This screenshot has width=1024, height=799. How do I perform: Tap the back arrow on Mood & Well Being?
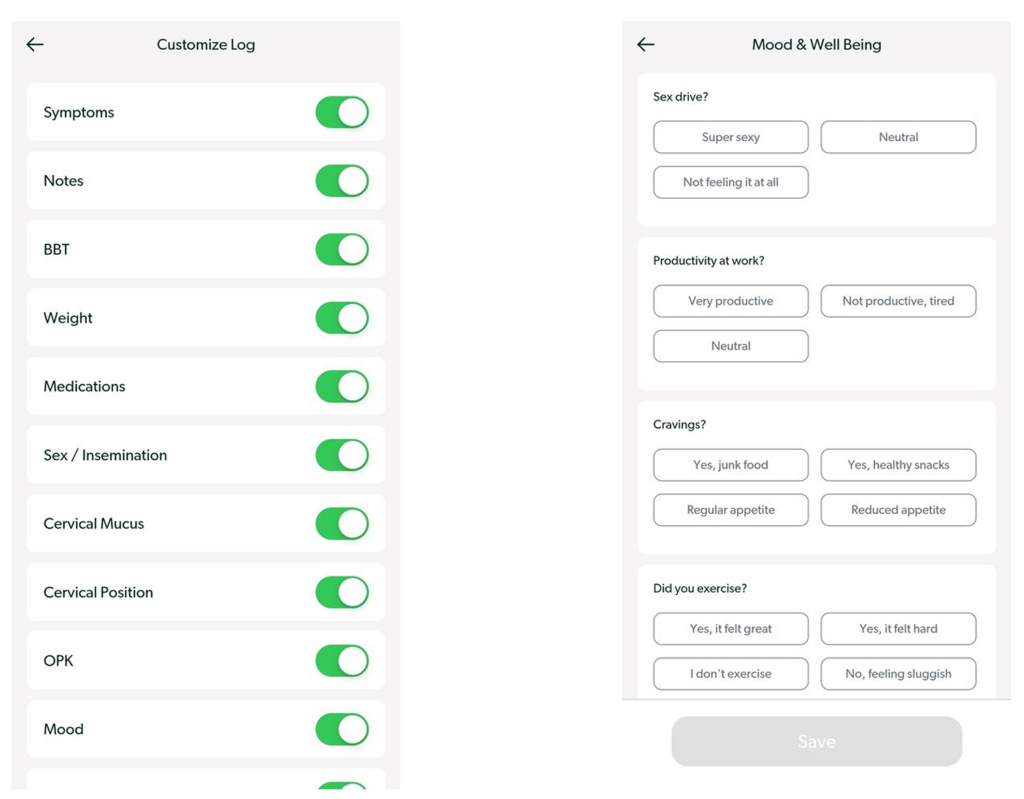point(646,44)
